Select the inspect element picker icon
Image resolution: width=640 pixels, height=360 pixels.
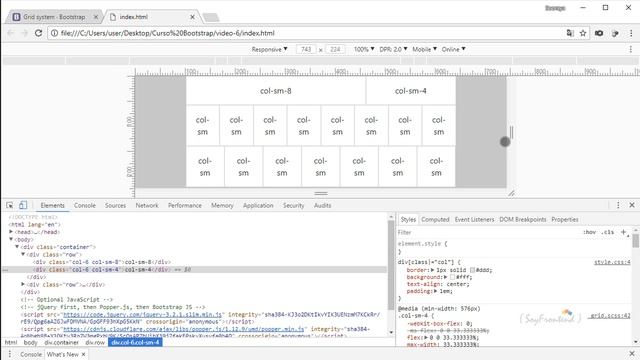tap(10, 205)
